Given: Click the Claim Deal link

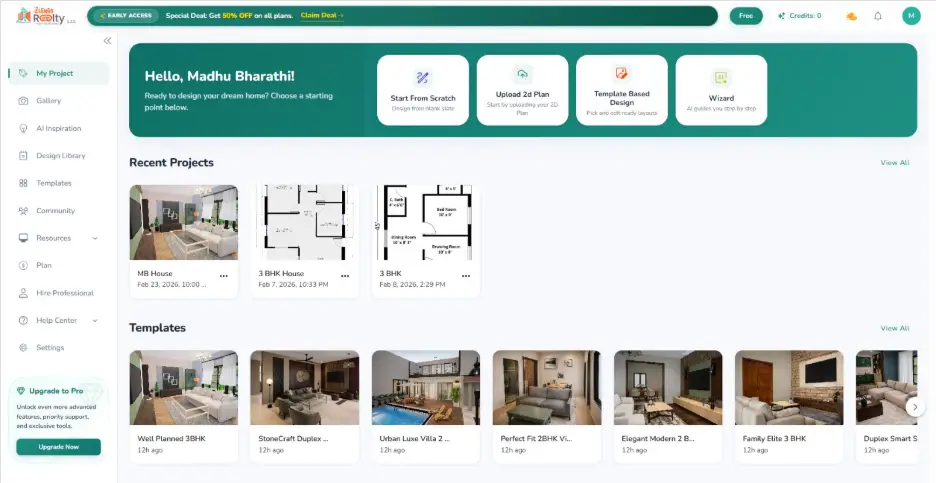Looking at the screenshot, I should click(x=322, y=16).
